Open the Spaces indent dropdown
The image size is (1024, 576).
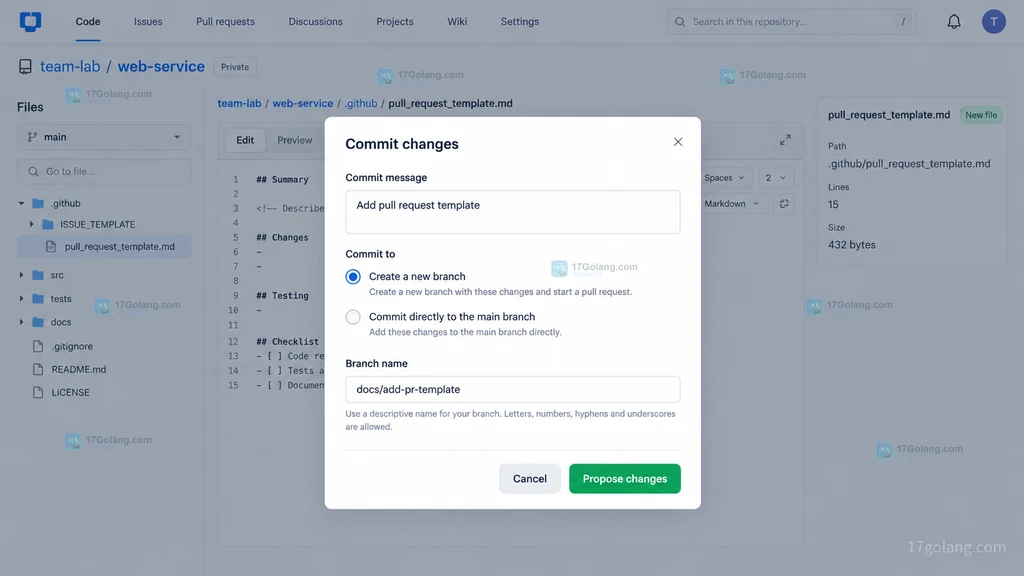pos(724,178)
